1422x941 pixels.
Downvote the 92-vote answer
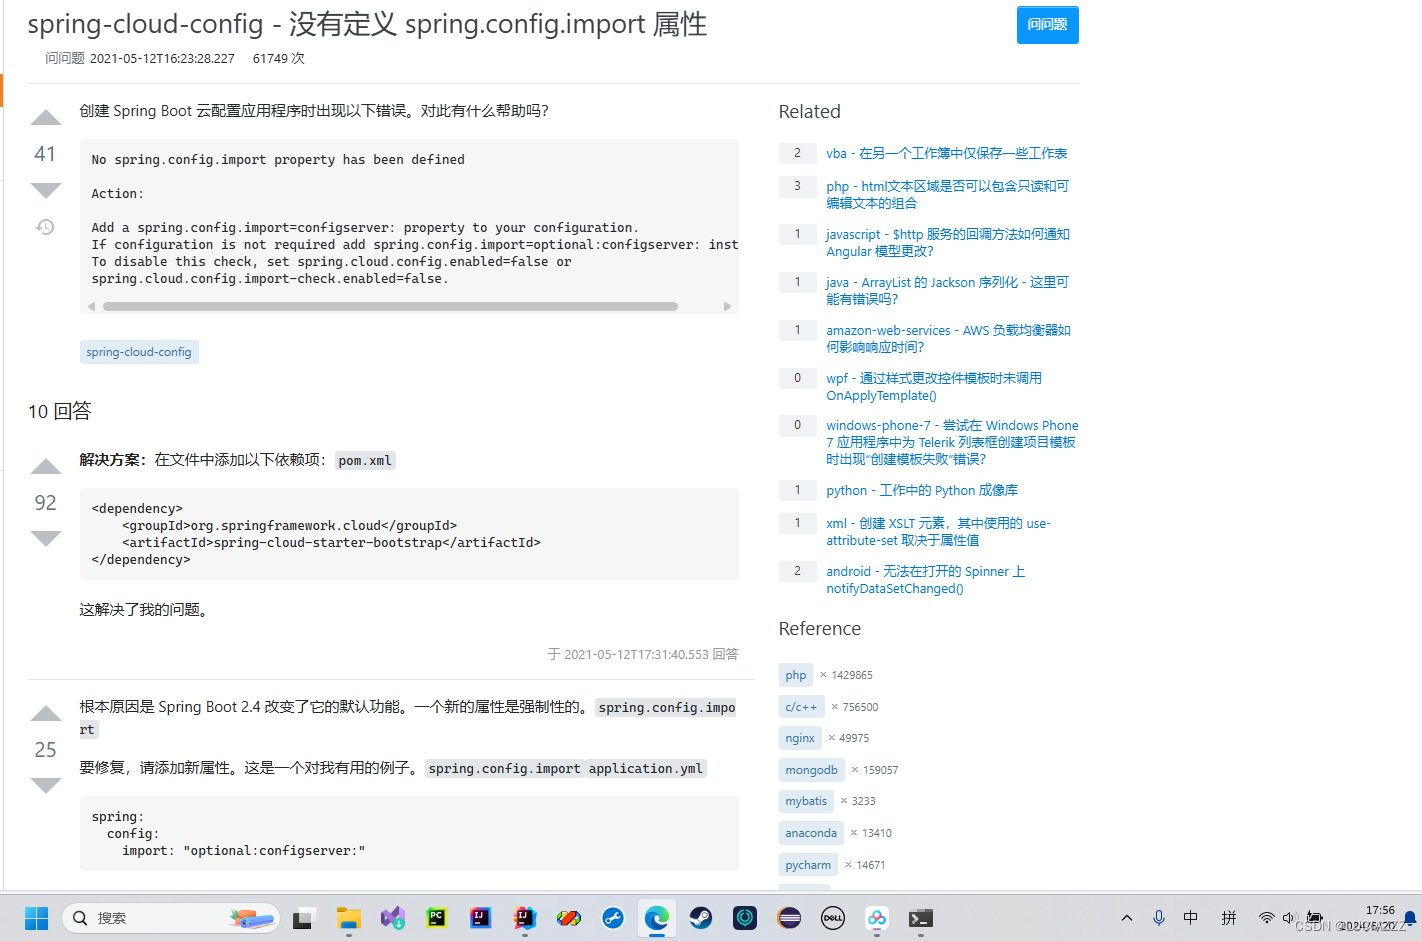click(x=45, y=538)
